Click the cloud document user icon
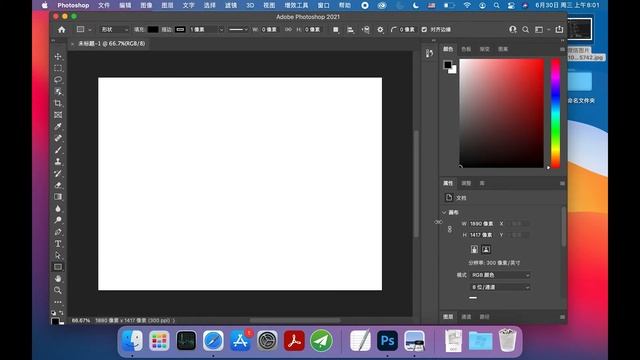 click(x=513, y=29)
